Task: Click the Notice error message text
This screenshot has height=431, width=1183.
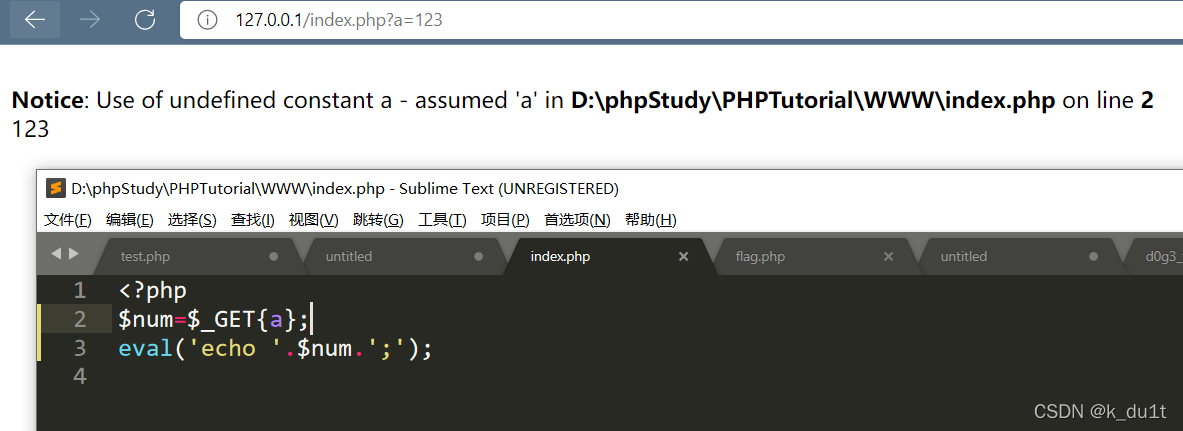Action: (582, 100)
